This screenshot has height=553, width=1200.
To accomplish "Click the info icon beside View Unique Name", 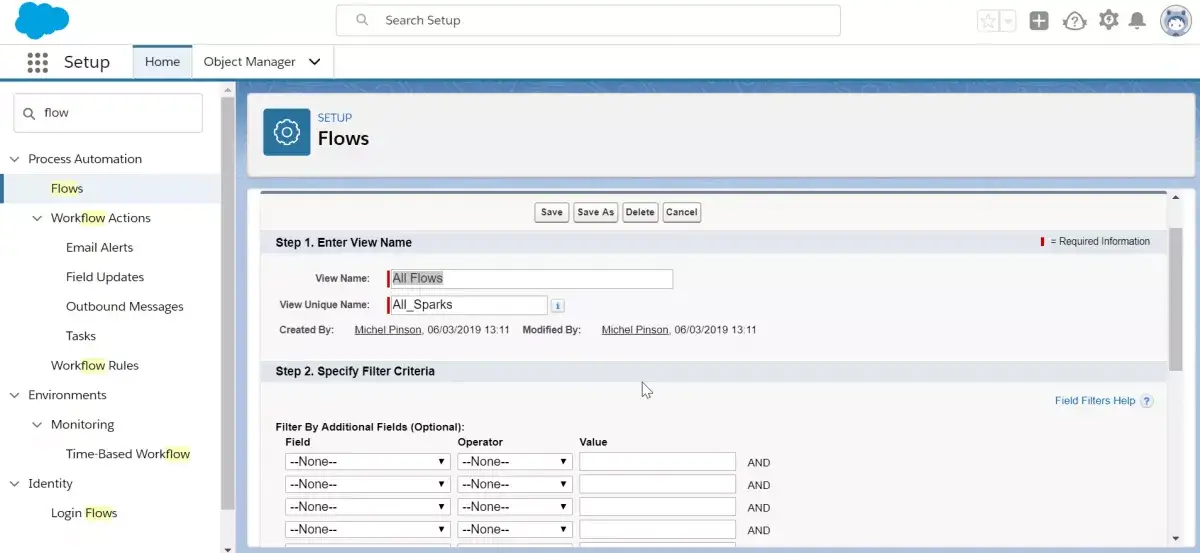I will (x=558, y=305).
